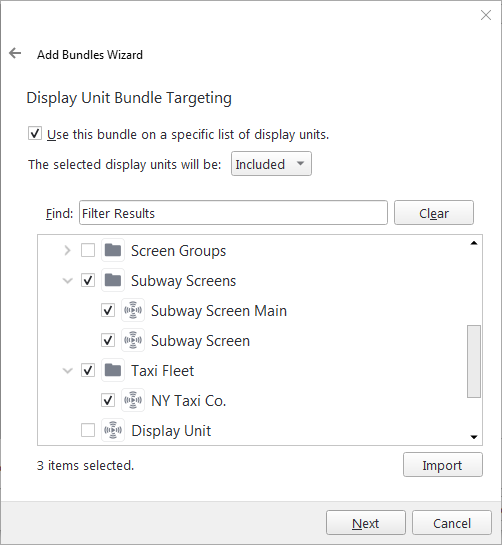Click the Clear button next to Find
The height and width of the screenshot is (545, 502).
(x=434, y=213)
